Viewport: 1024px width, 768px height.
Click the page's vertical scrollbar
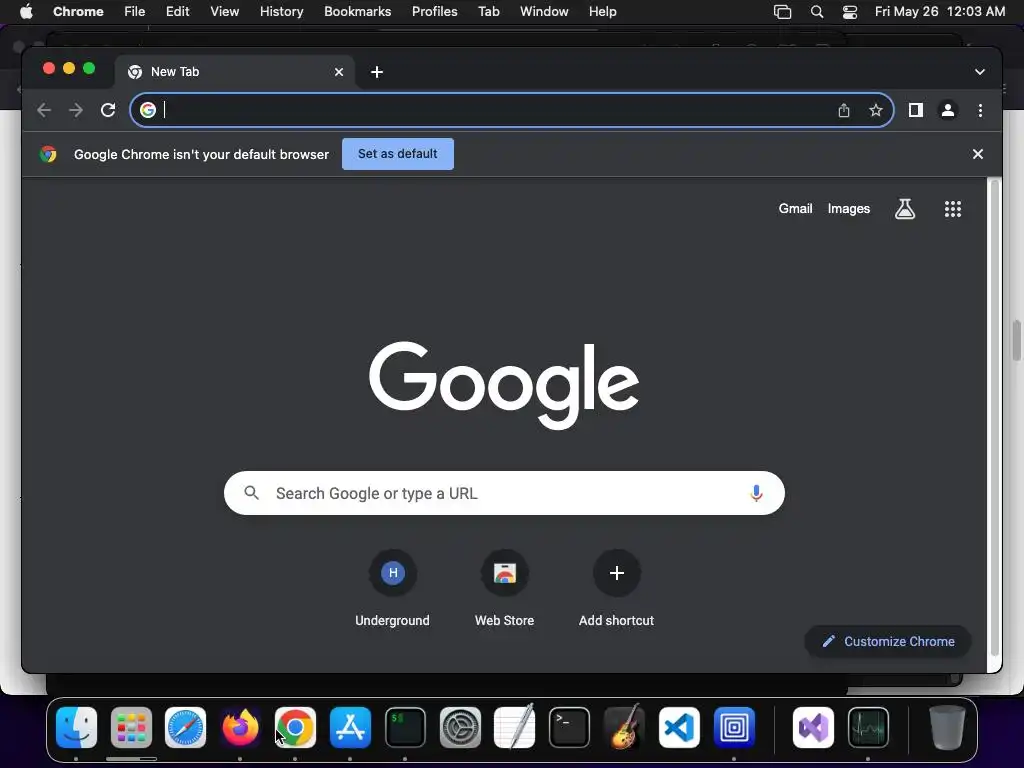point(995,418)
